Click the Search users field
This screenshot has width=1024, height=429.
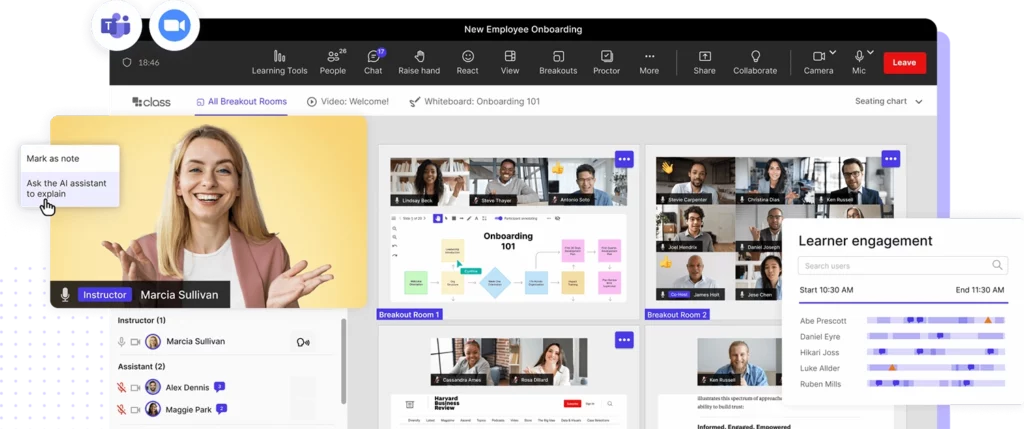(x=895, y=265)
